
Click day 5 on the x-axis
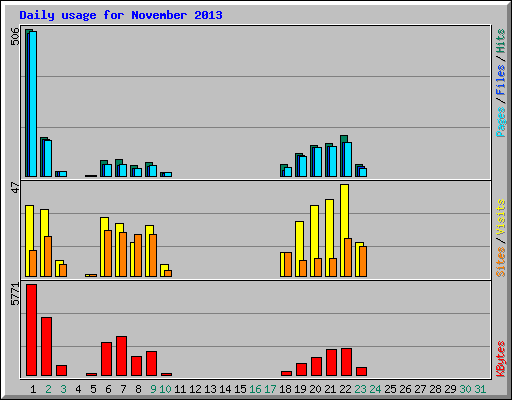93,389
